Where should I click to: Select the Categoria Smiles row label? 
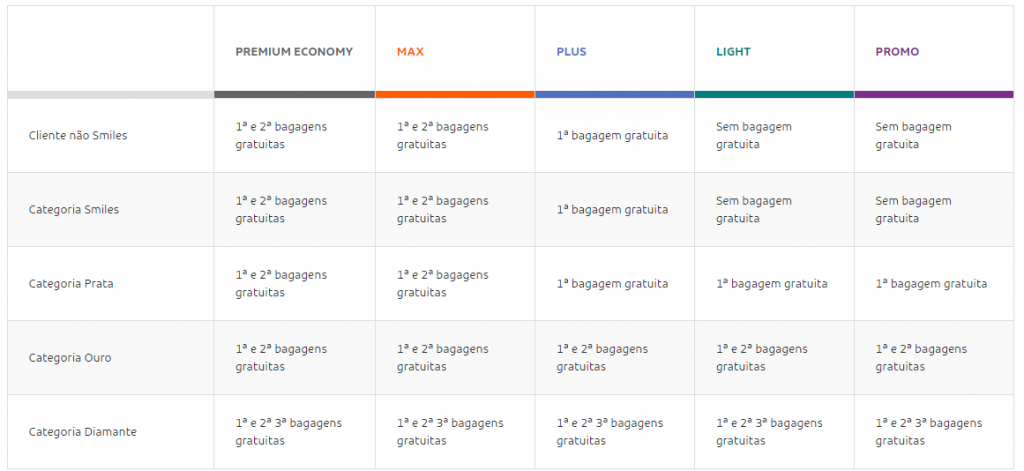coord(74,210)
